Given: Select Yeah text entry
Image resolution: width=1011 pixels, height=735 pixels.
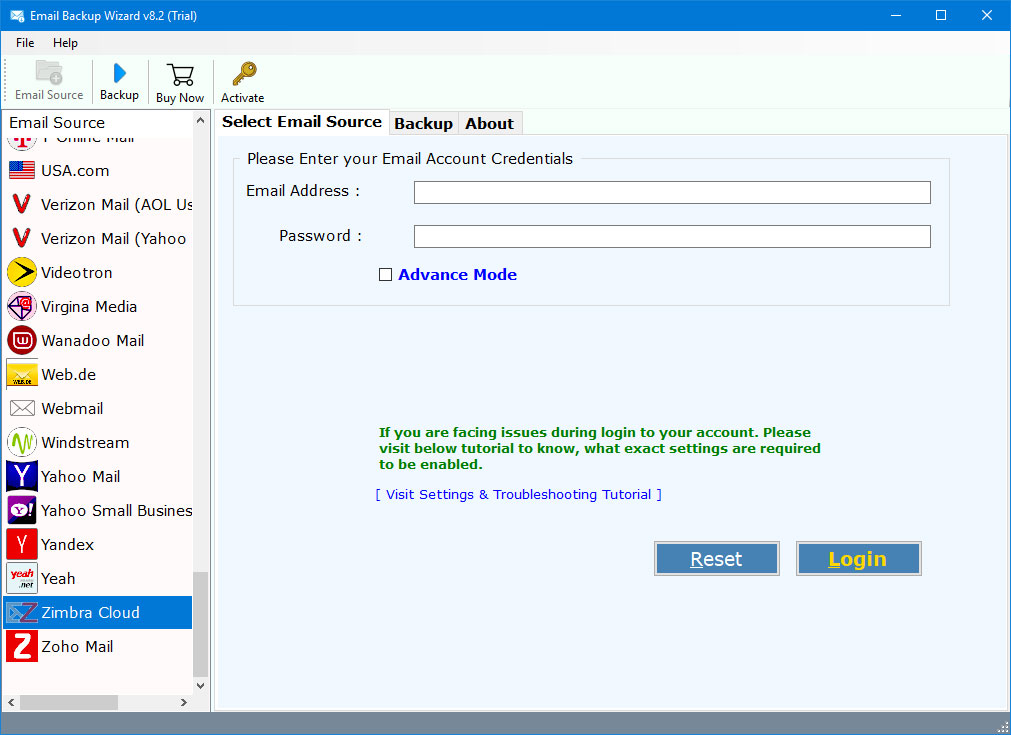Looking at the screenshot, I should coord(58,579).
